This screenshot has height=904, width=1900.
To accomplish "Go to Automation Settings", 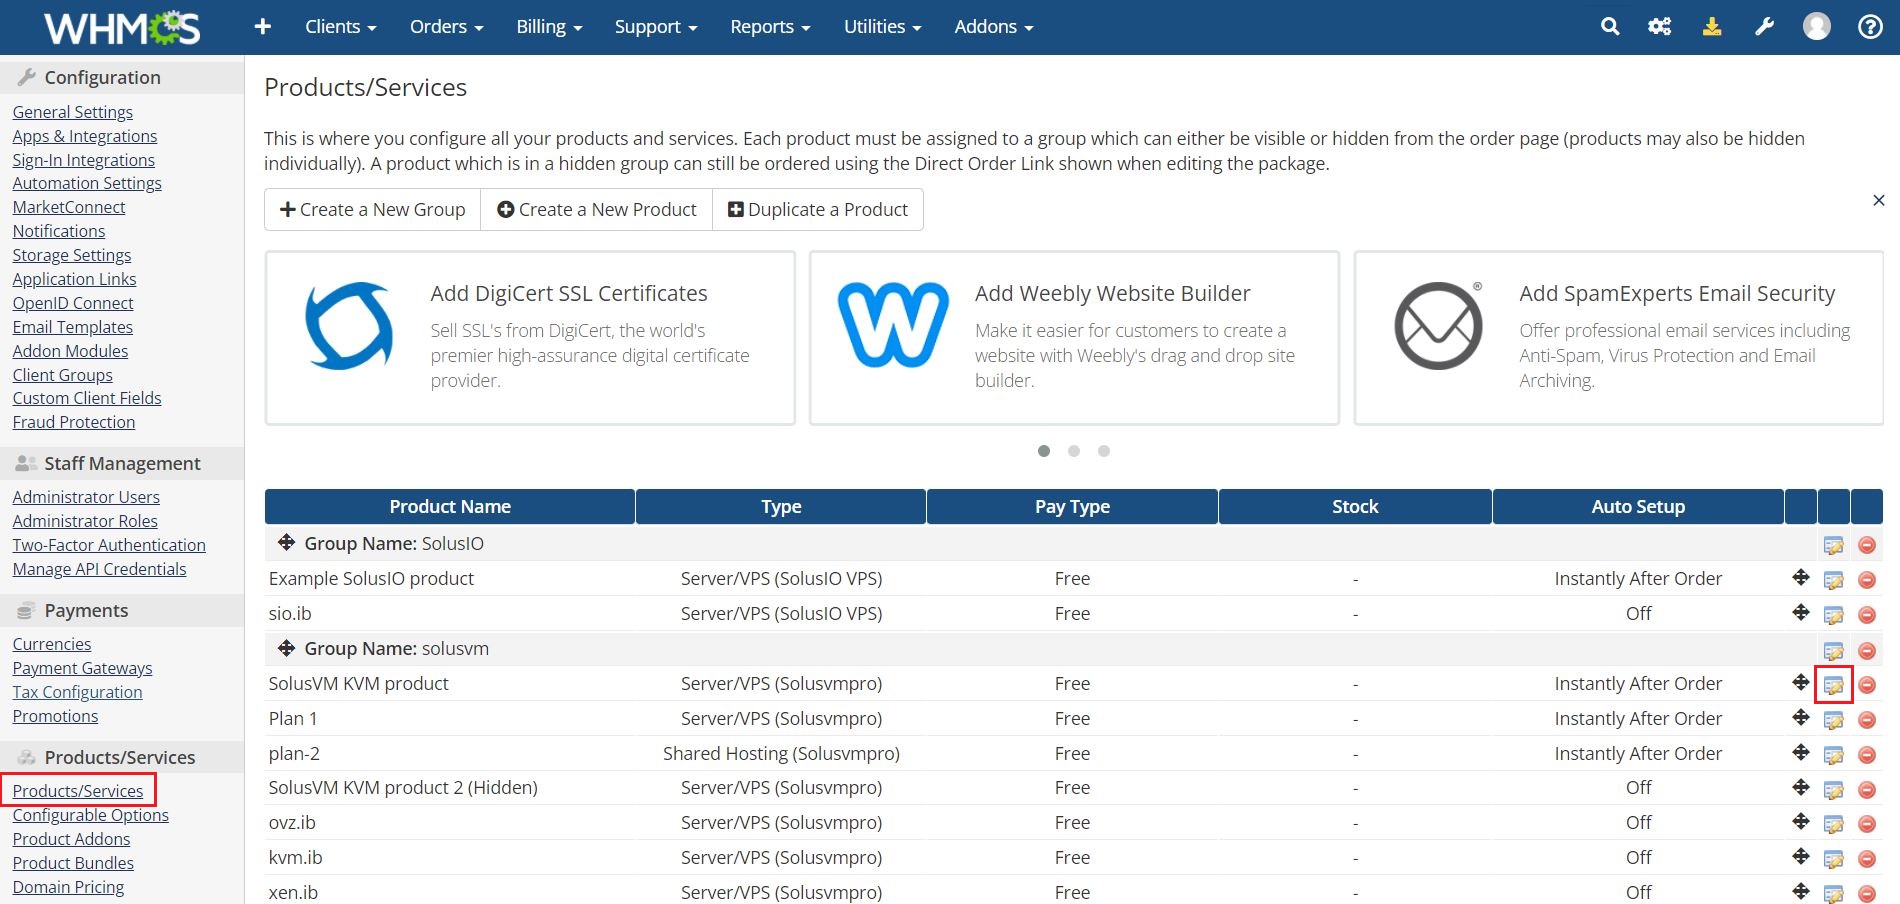I will [x=87, y=183].
